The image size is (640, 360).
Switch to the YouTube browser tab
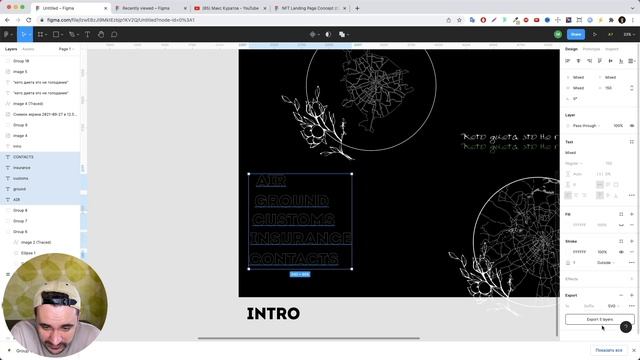pyautogui.click(x=231, y=8)
